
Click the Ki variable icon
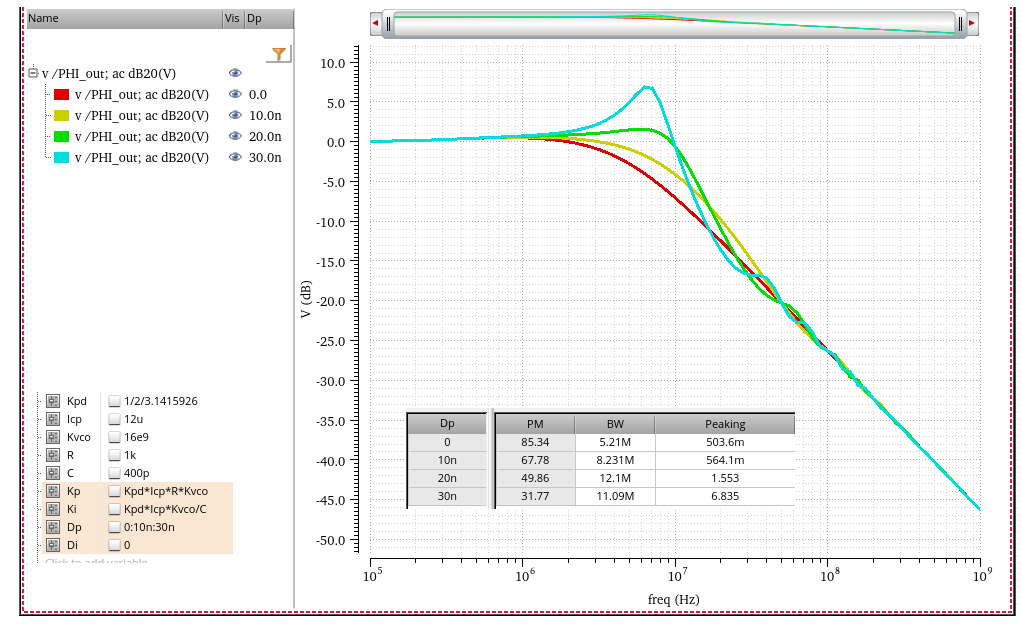coord(53,509)
